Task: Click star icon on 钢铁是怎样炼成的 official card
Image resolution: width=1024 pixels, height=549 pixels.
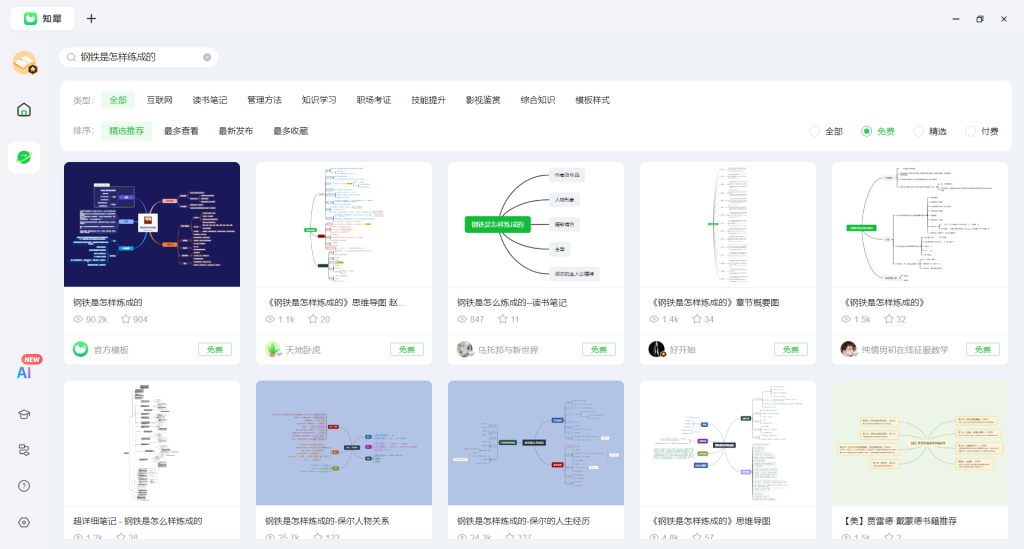Action: point(125,319)
